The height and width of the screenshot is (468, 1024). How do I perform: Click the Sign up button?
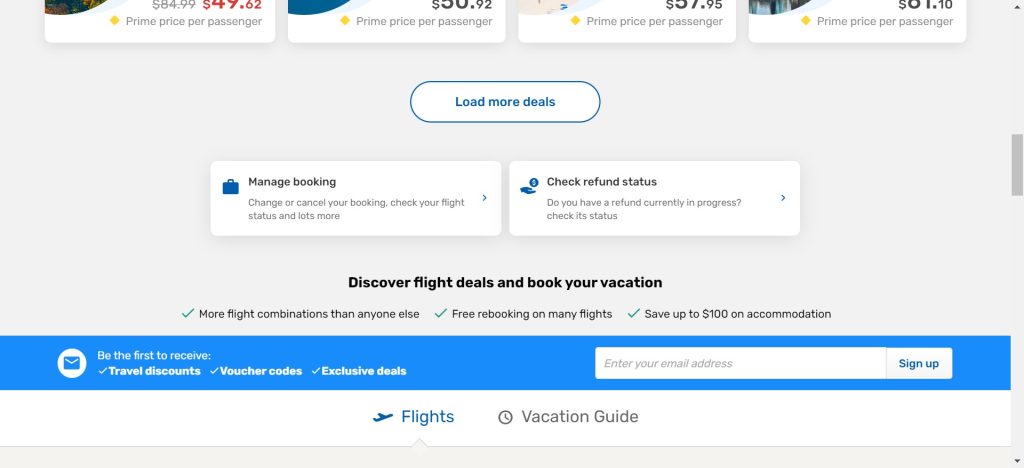pos(918,363)
